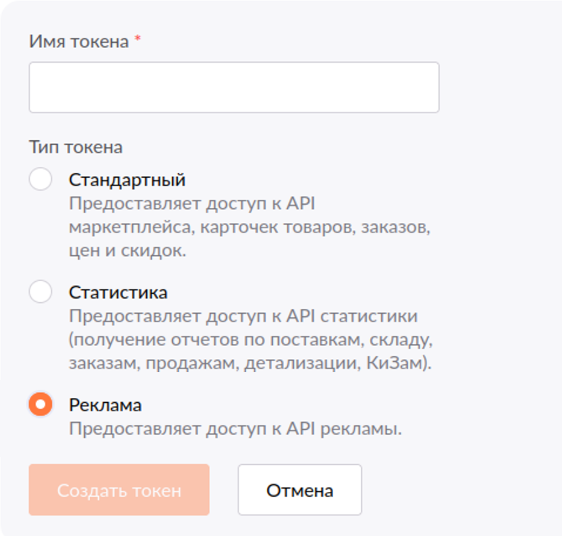
Task: Click the Тип токена section heading
Action: tap(76, 147)
